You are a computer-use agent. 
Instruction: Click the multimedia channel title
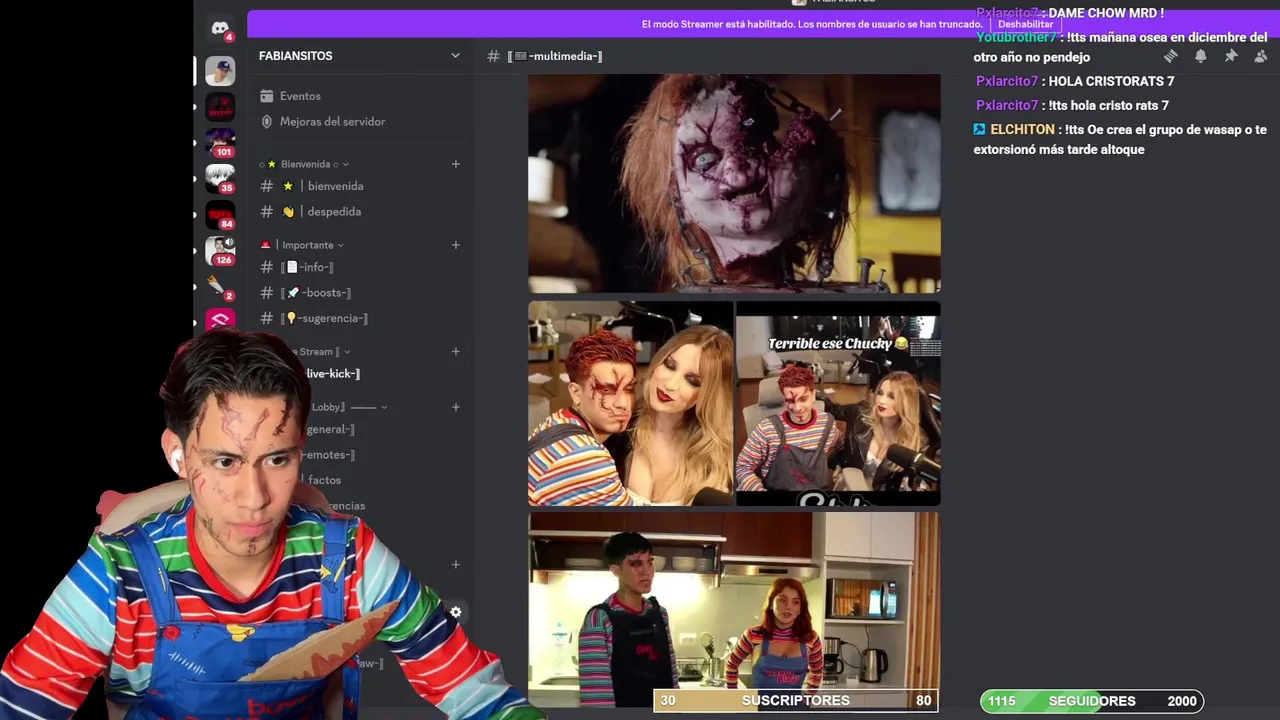point(555,56)
